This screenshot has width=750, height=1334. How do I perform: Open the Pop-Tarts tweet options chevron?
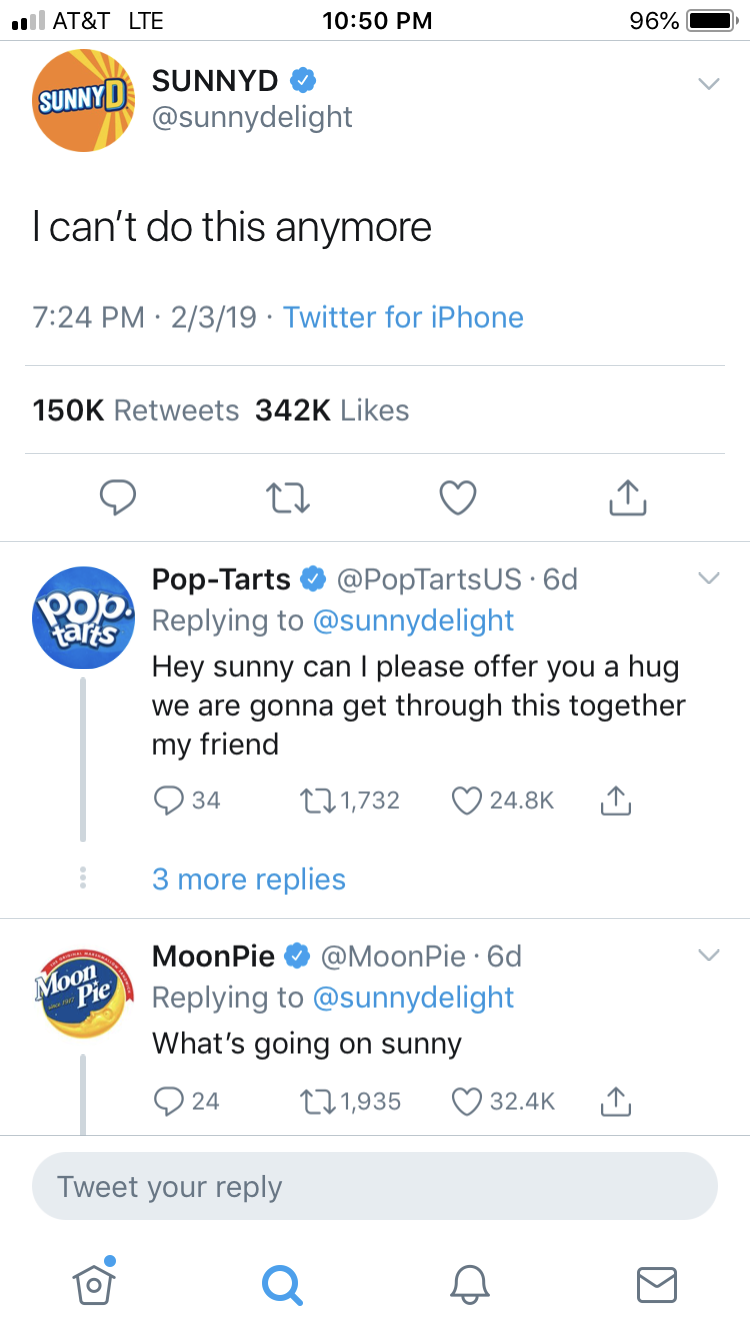point(708,579)
